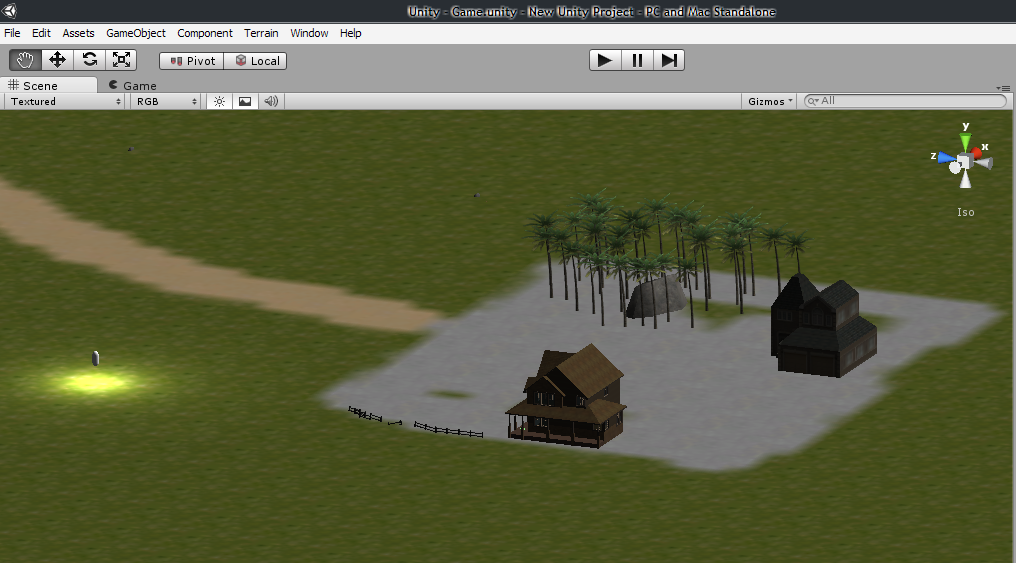This screenshot has height=563, width=1016.
Task: Open the Terrain menu
Action: click(x=261, y=33)
